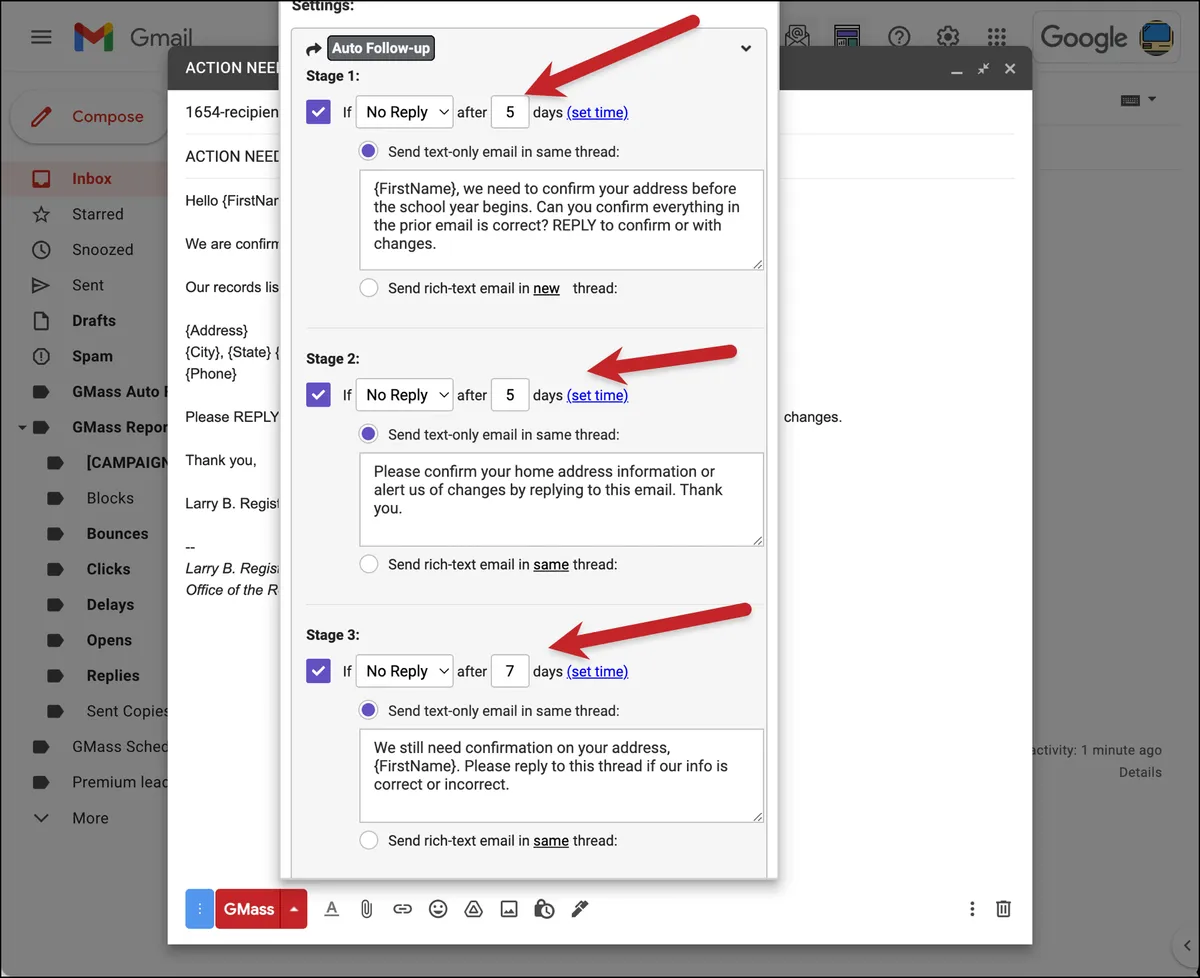Uncheck the Stage 2 follow-up checkbox
This screenshot has height=978, width=1200.
coord(318,395)
